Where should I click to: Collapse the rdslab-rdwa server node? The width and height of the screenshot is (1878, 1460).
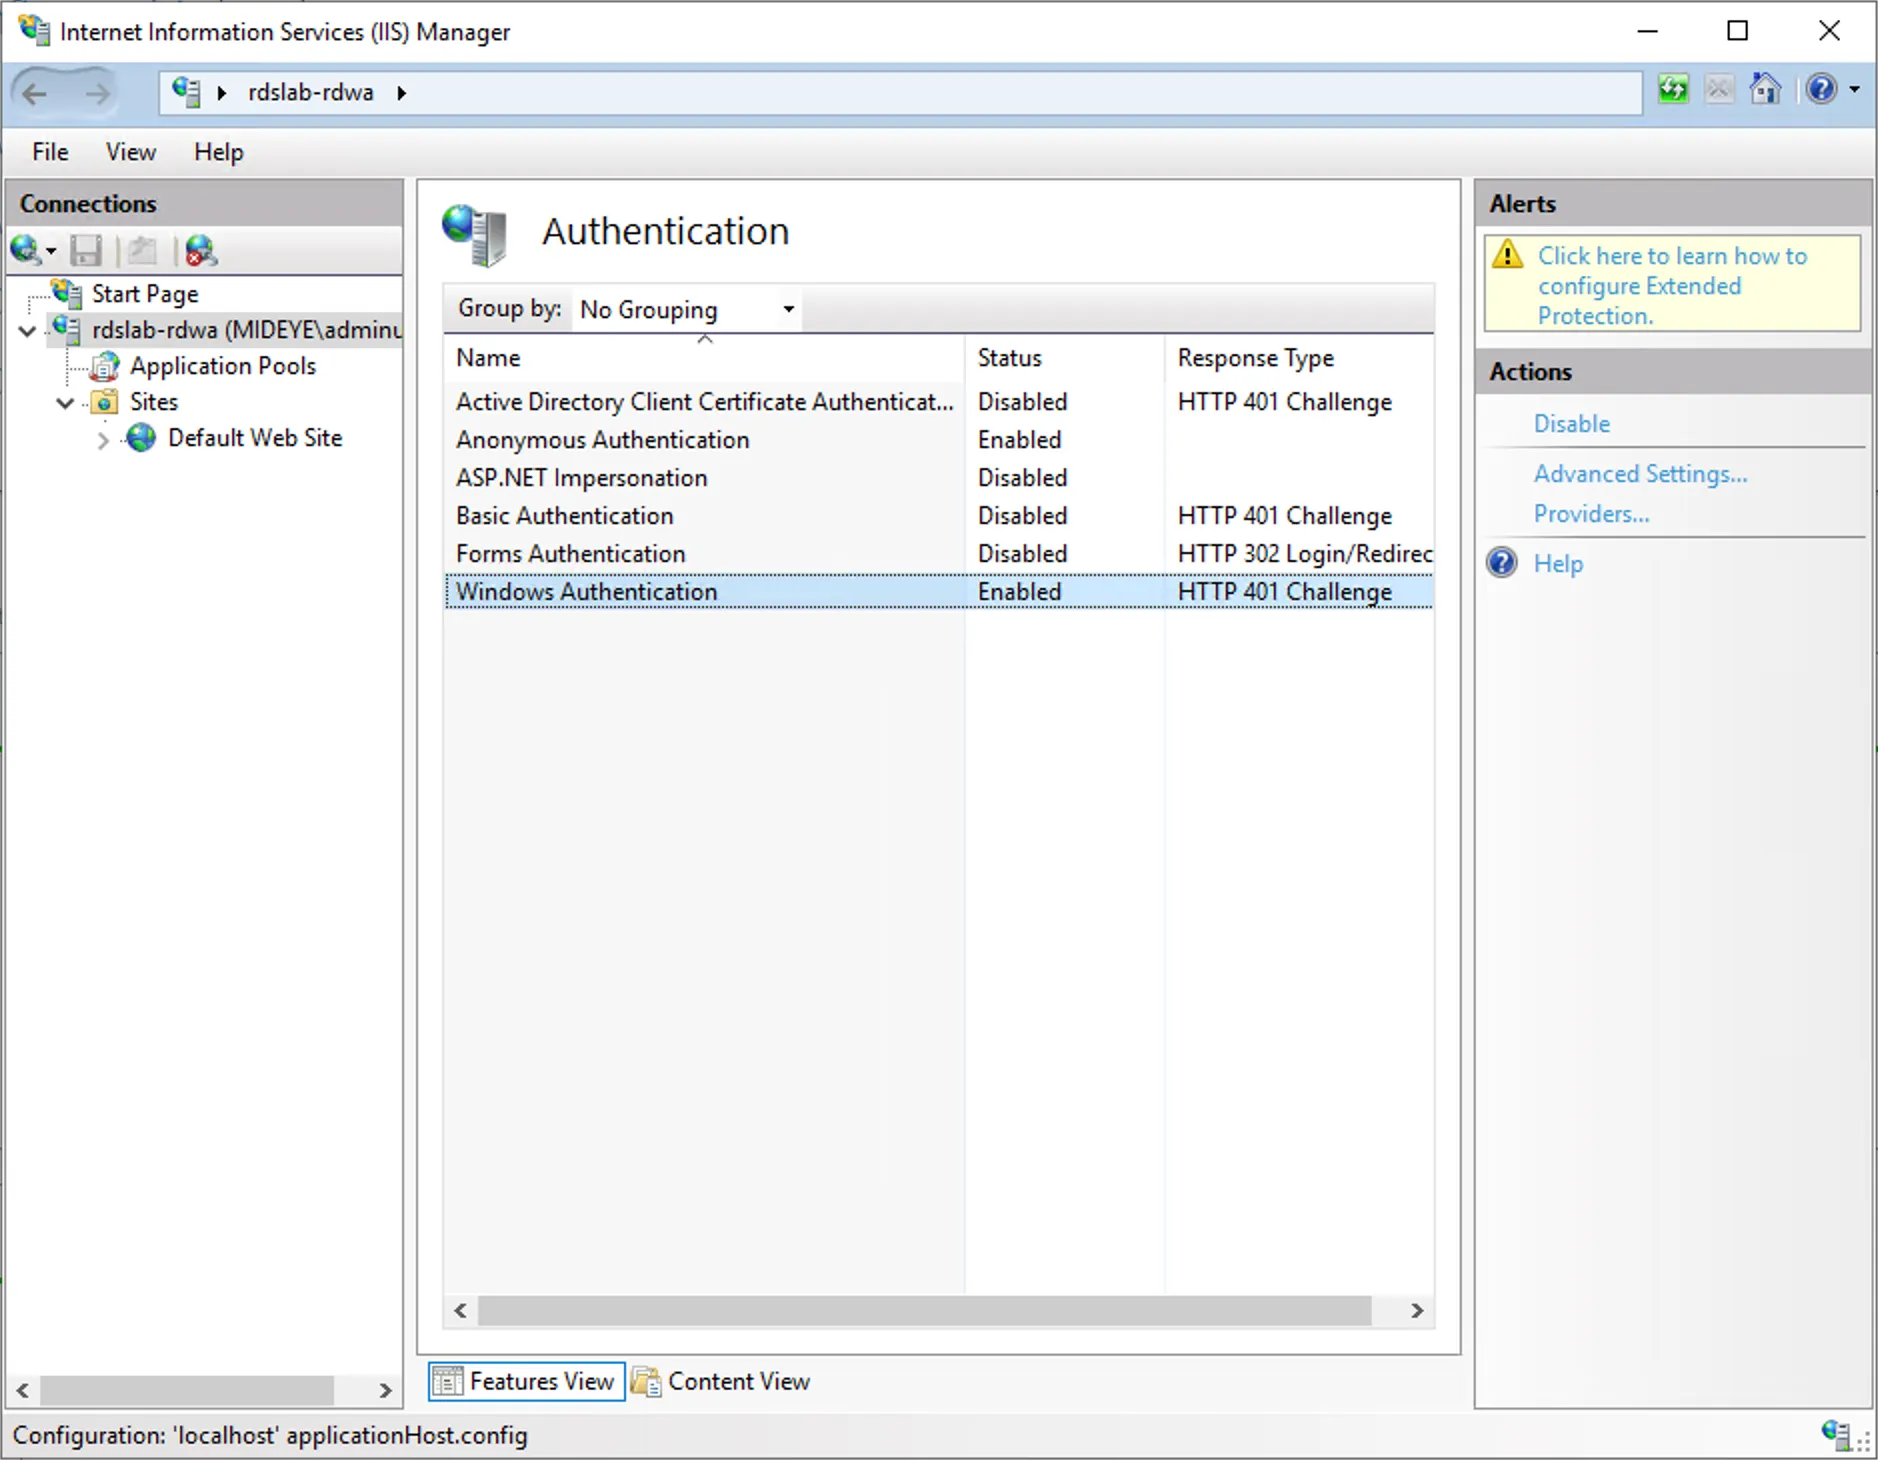pyautogui.click(x=25, y=330)
